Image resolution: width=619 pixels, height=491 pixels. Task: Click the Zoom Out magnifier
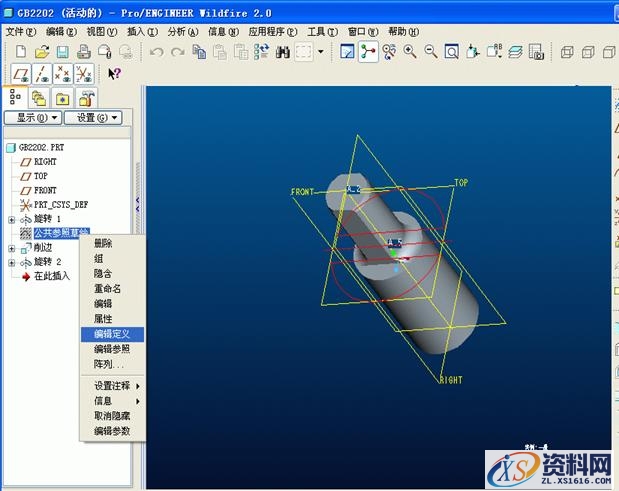click(431, 52)
